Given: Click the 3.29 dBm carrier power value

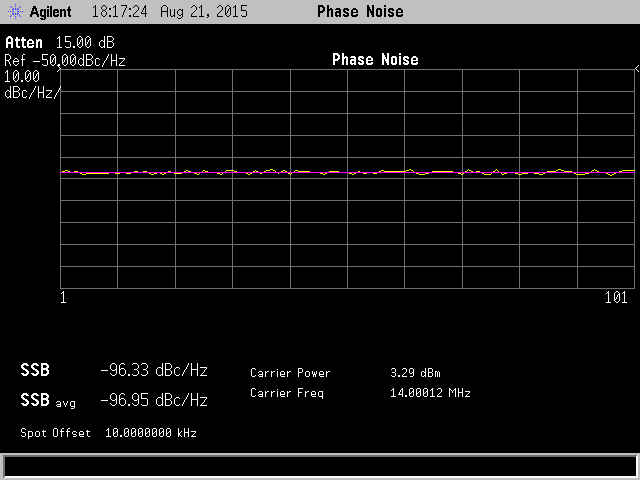Looking at the screenshot, I should pyautogui.click(x=415, y=373).
